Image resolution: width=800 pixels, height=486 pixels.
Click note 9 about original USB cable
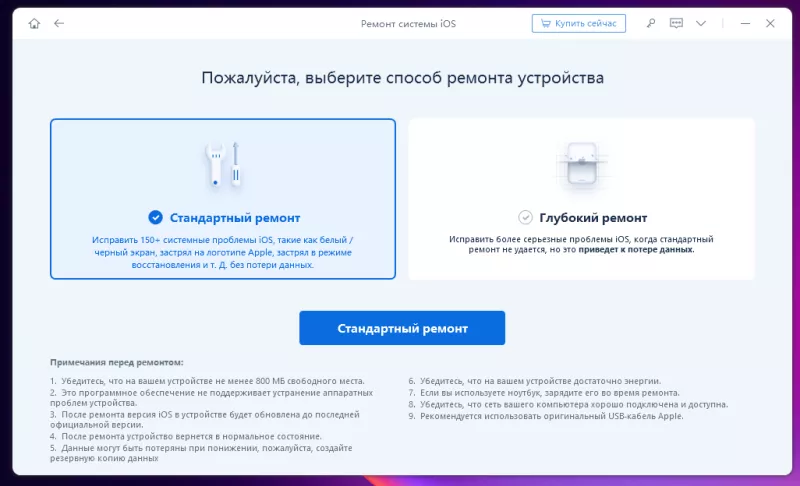(x=545, y=416)
